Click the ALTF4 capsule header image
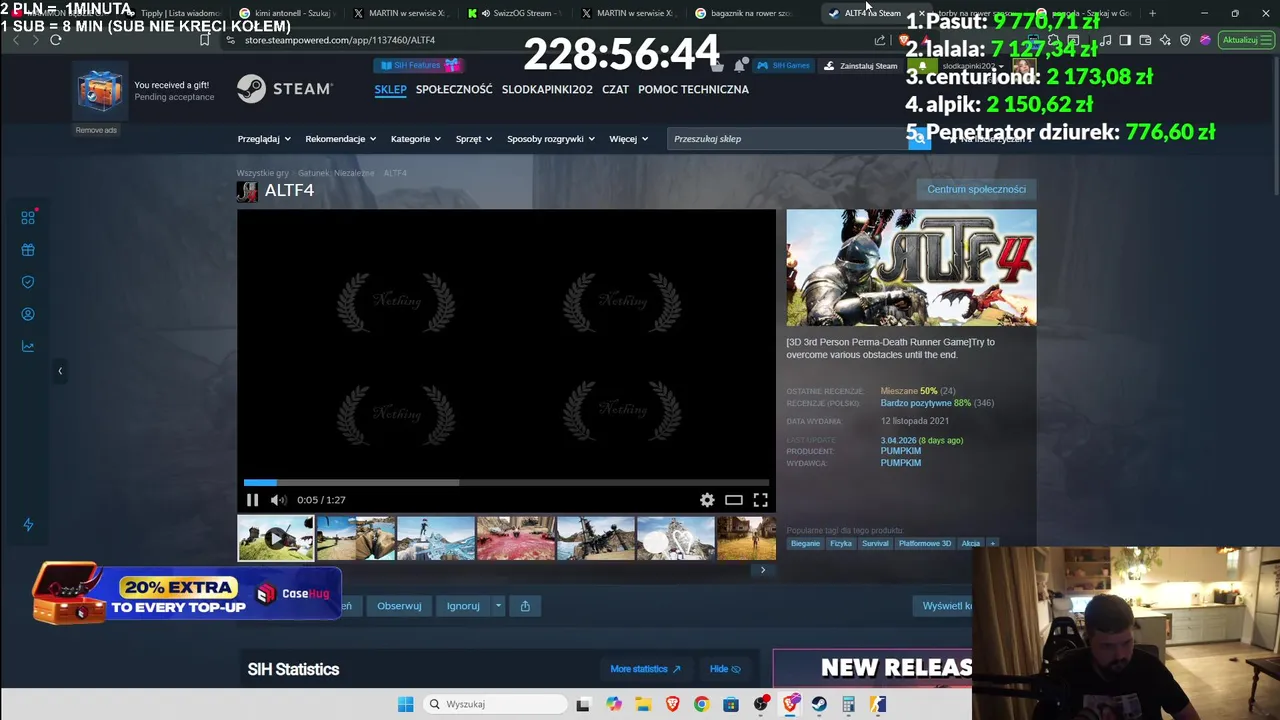Viewport: 1280px width, 720px height. click(x=911, y=268)
